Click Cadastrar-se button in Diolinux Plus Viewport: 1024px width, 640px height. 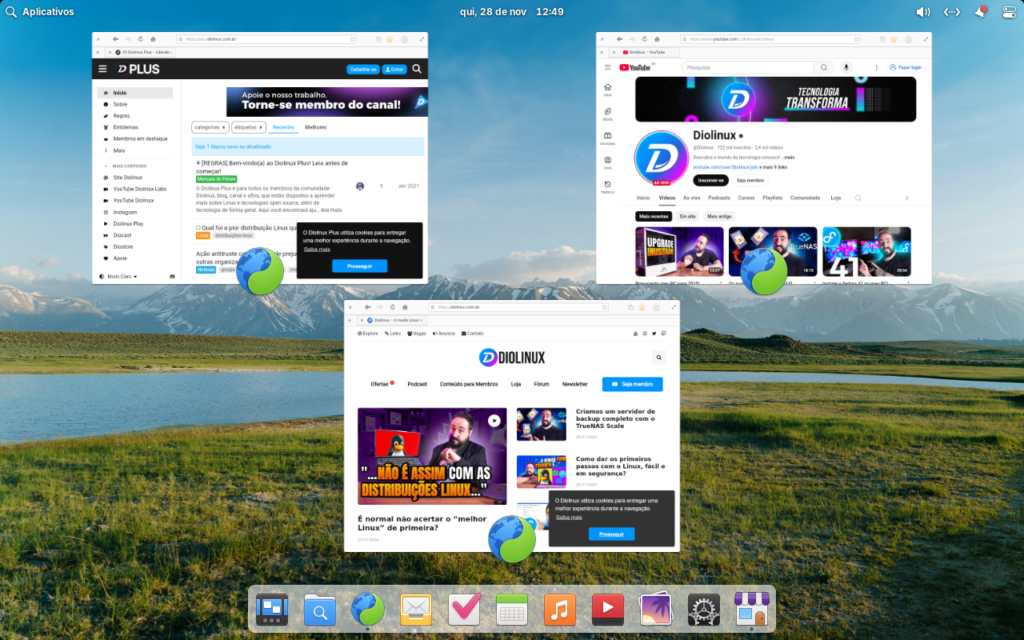point(363,69)
